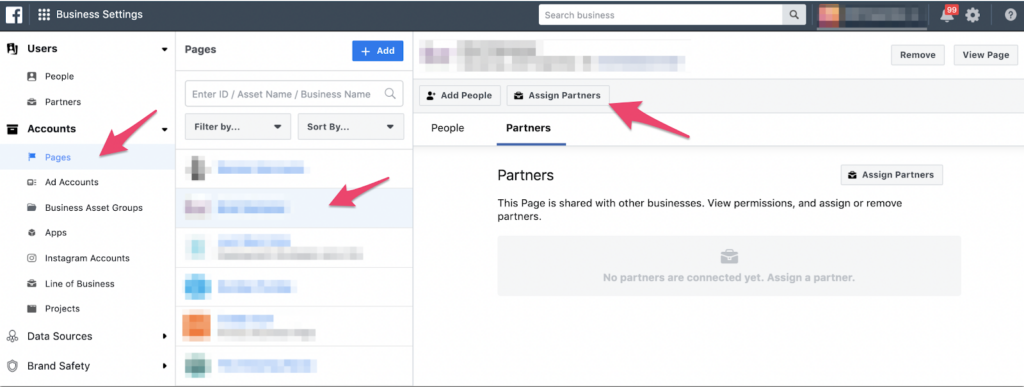
Task: Select the page with orange thumbnail
Action: coord(294,326)
